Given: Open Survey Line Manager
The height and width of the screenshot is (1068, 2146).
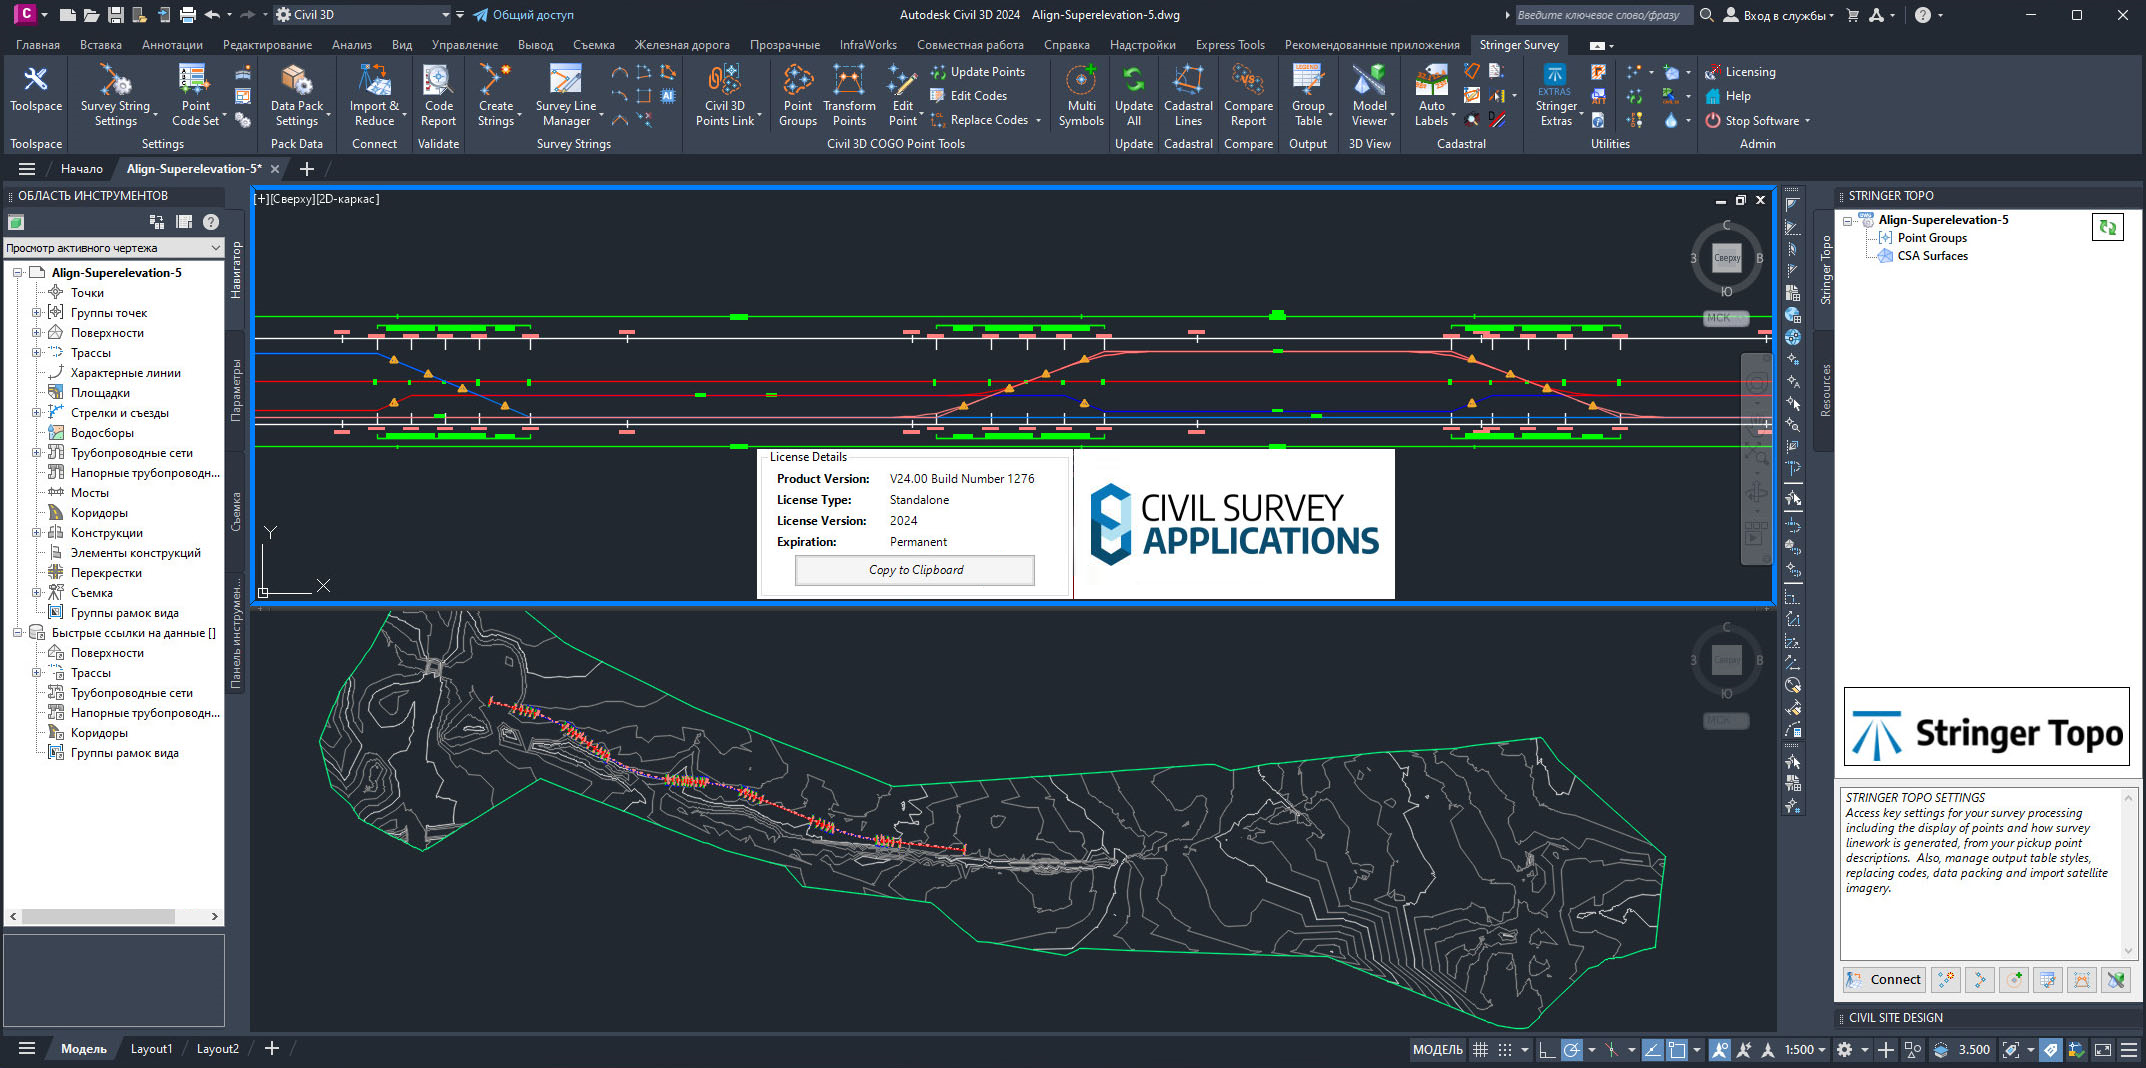Looking at the screenshot, I should coord(566,95).
